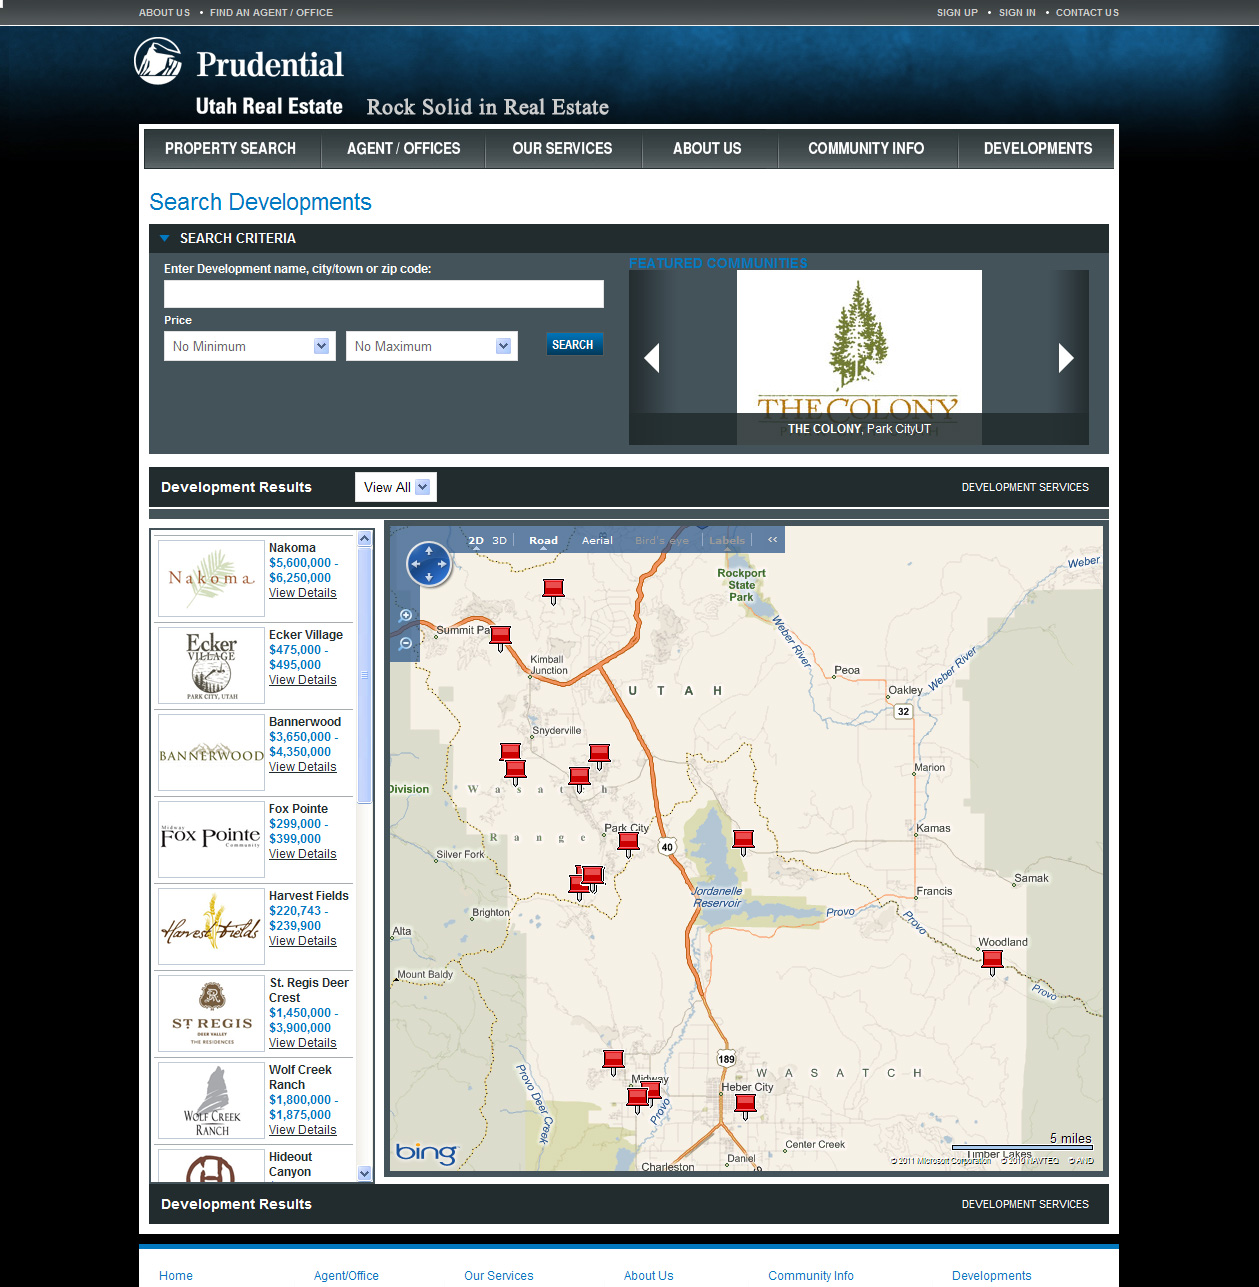The height and width of the screenshot is (1287, 1259).
Task: Collapse the Search Criteria panel
Action: (165, 238)
